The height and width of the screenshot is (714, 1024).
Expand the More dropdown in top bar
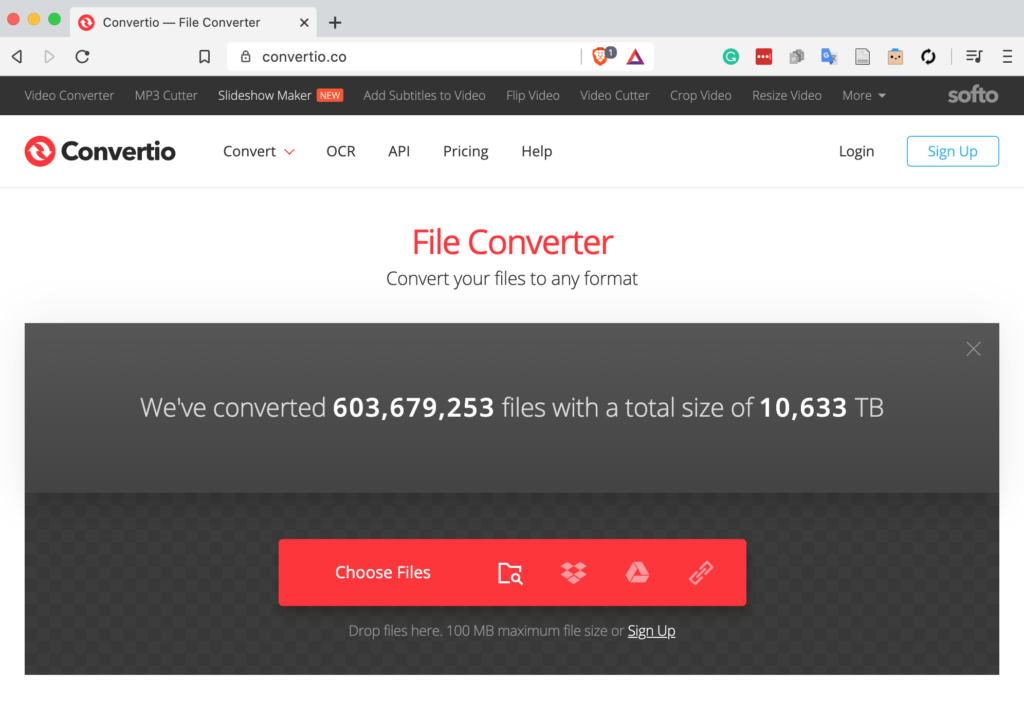(x=863, y=95)
